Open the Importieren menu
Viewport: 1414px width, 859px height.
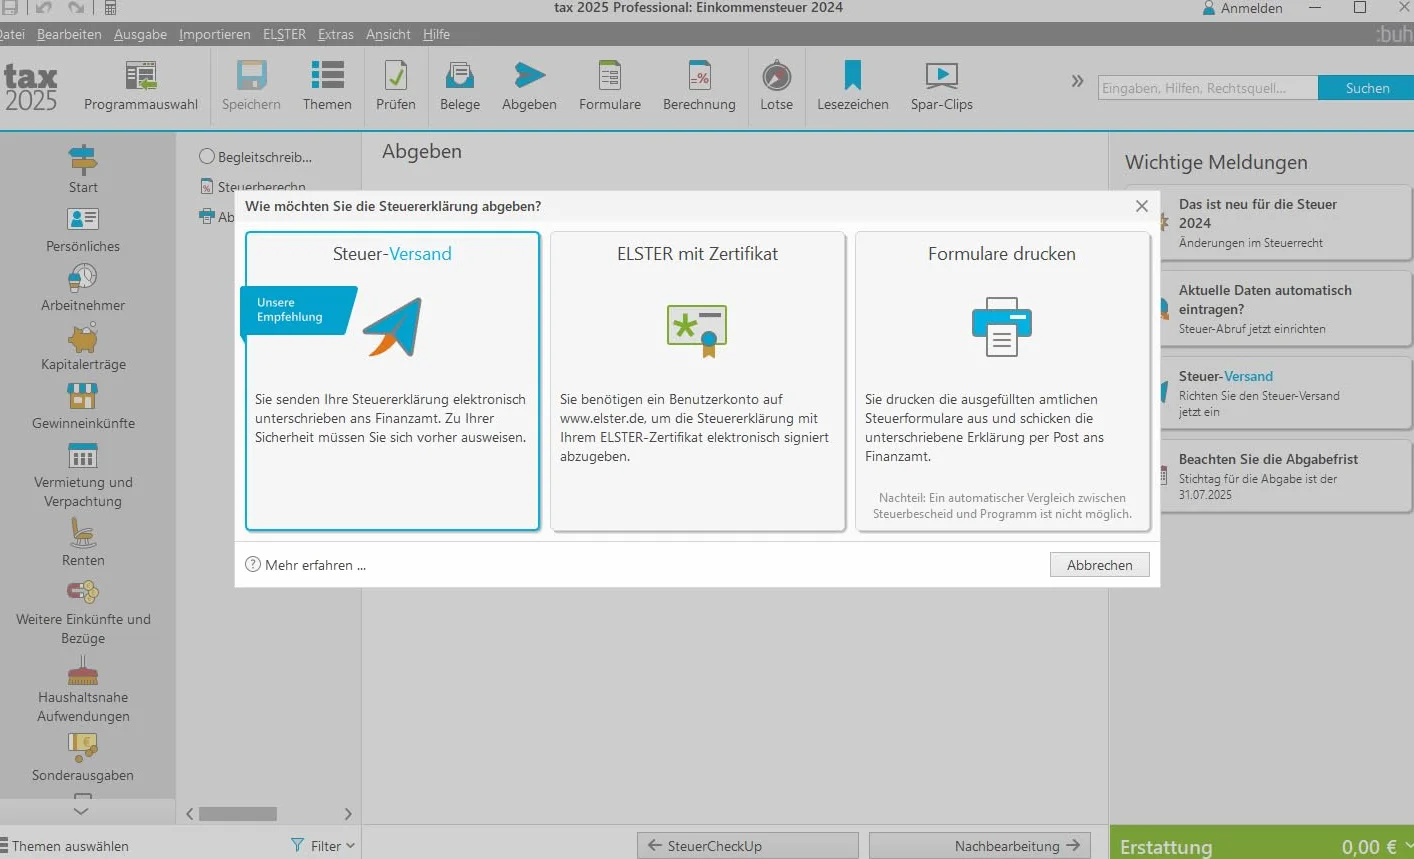(215, 34)
